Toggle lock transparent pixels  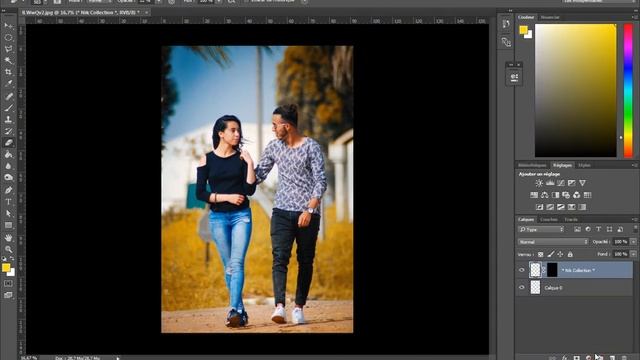point(540,254)
